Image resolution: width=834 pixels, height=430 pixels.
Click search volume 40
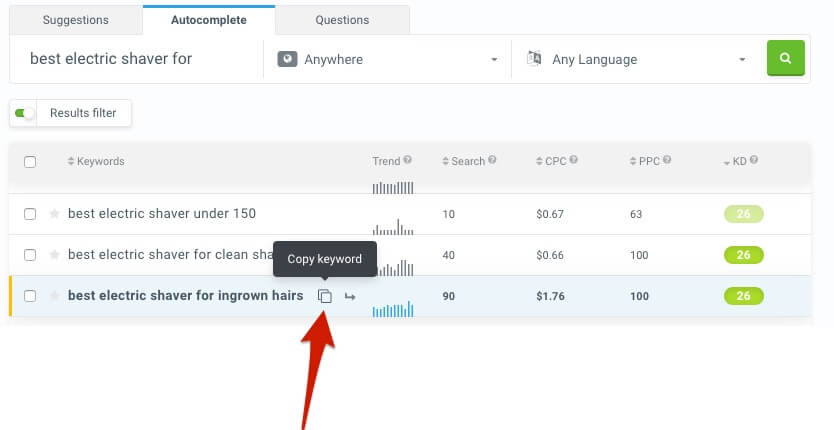click(x=448, y=255)
